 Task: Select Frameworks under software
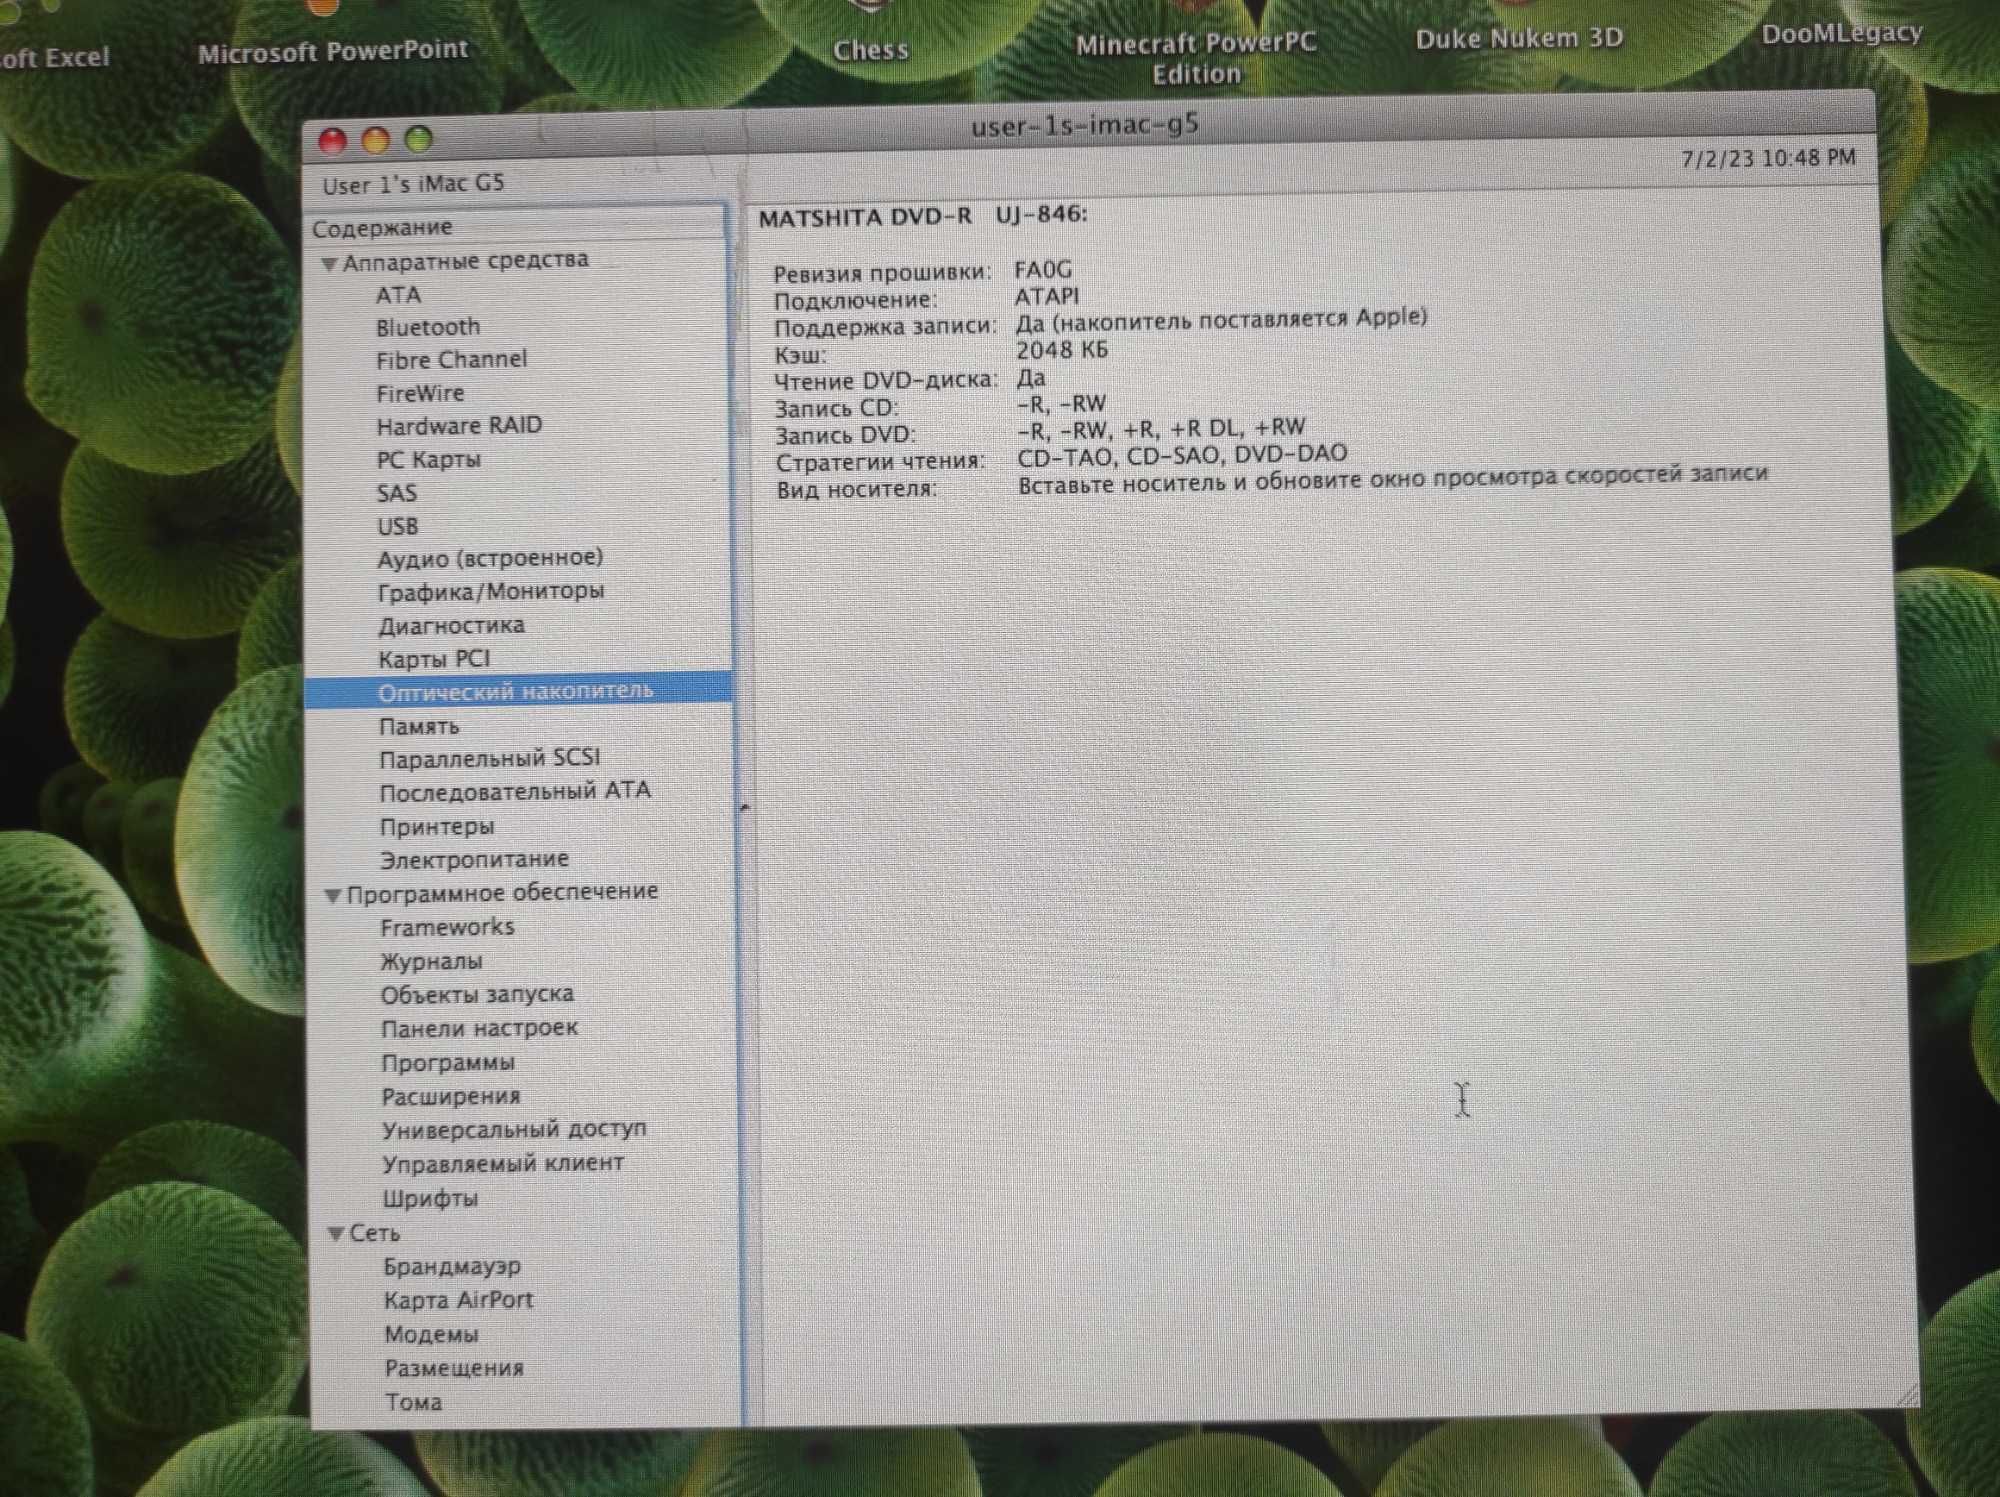pos(447,927)
